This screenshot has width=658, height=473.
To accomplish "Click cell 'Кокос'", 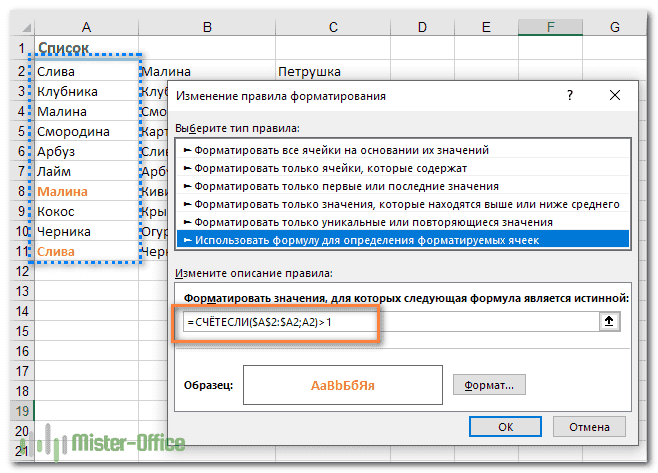I will click(86, 212).
